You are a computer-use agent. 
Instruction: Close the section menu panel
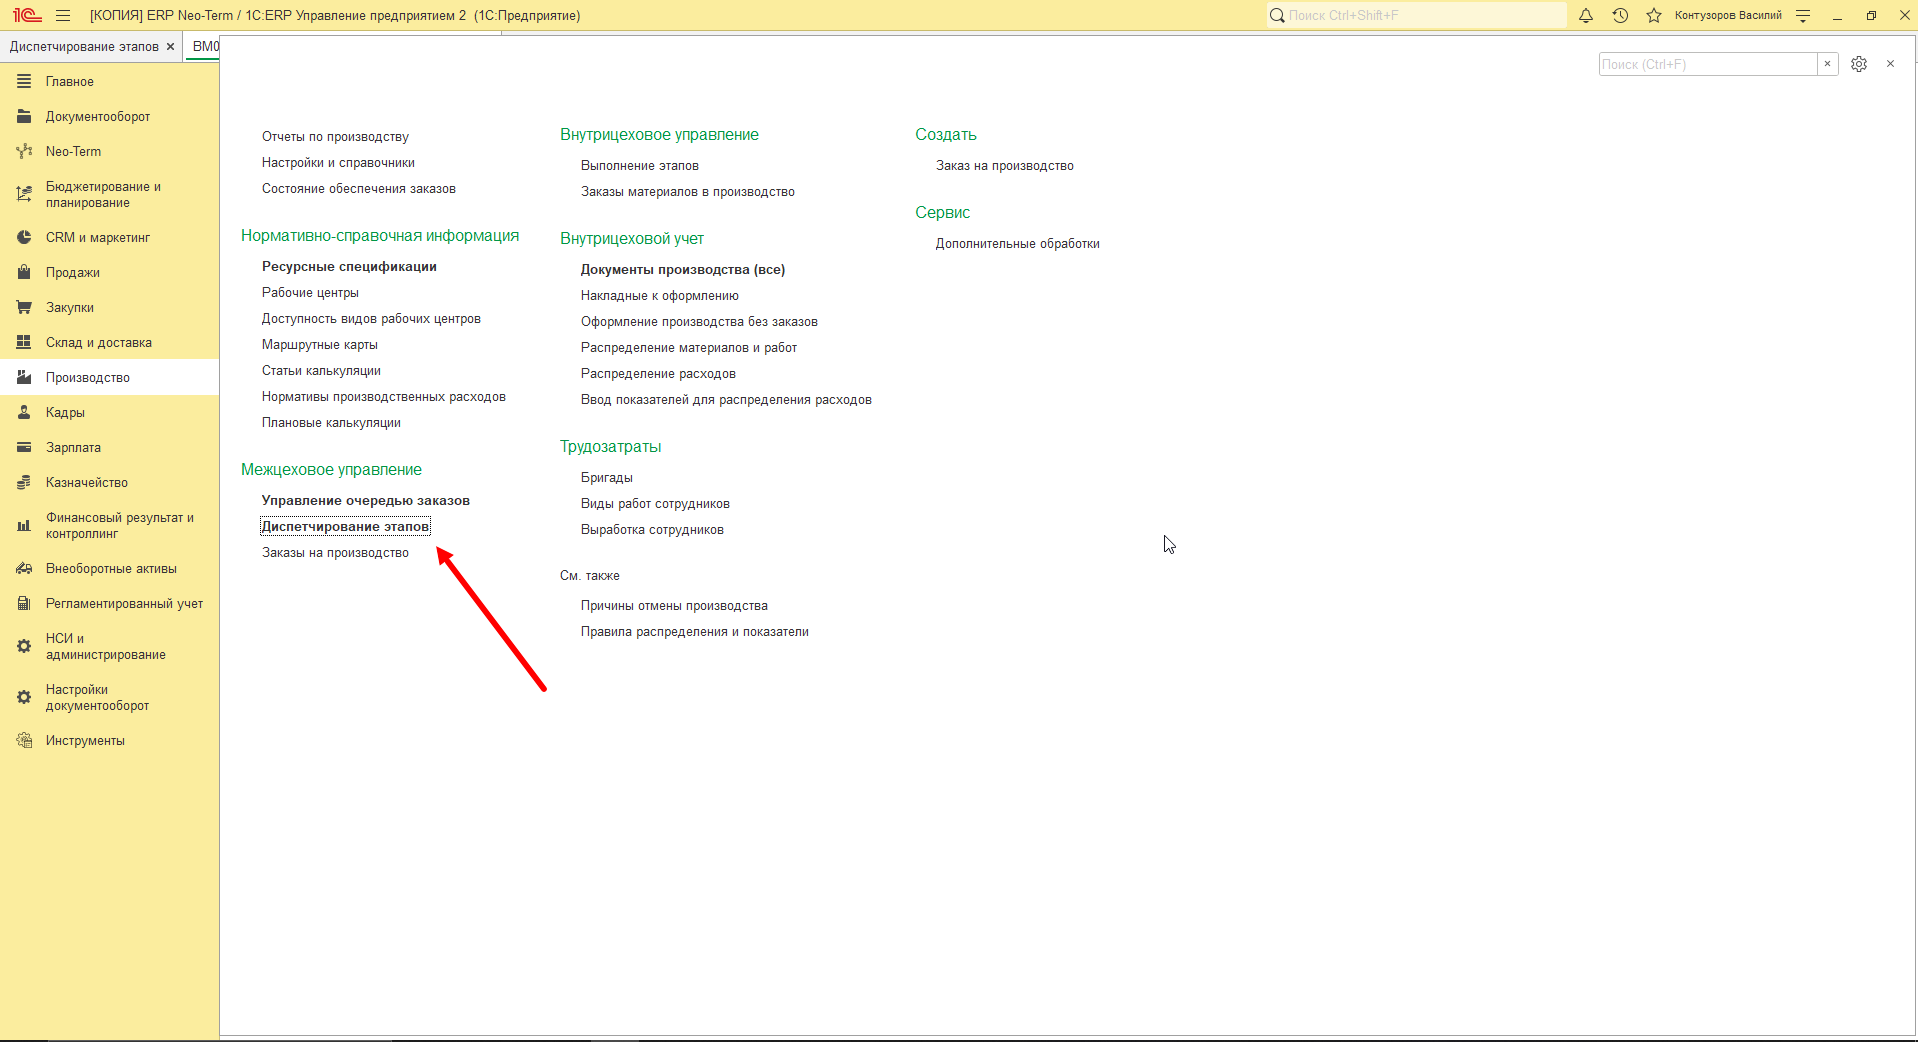coord(1890,64)
